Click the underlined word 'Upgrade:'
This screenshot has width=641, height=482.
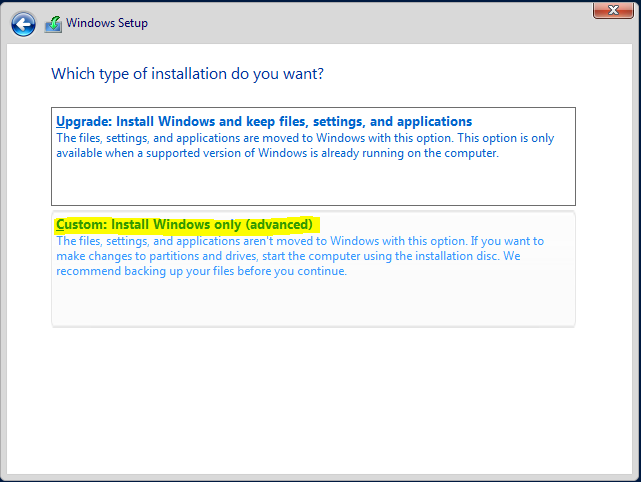point(84,121)
